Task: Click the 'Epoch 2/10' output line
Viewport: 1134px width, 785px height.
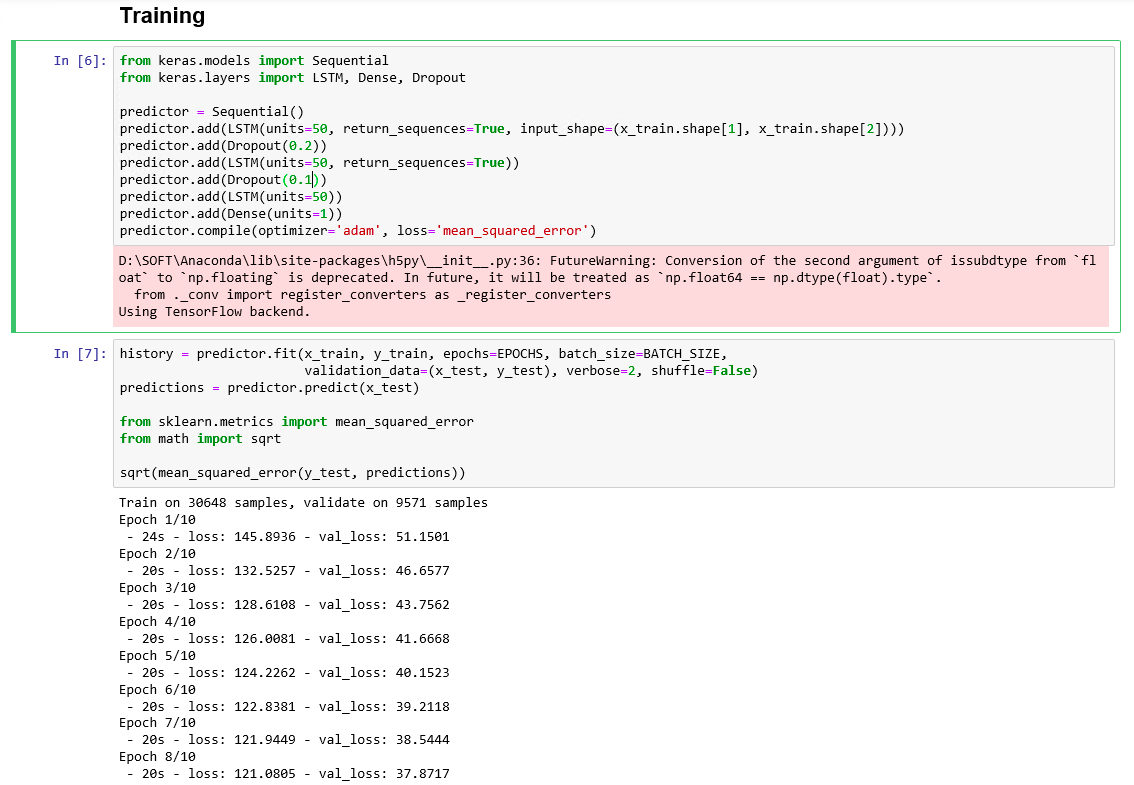Action: point(157,553)
